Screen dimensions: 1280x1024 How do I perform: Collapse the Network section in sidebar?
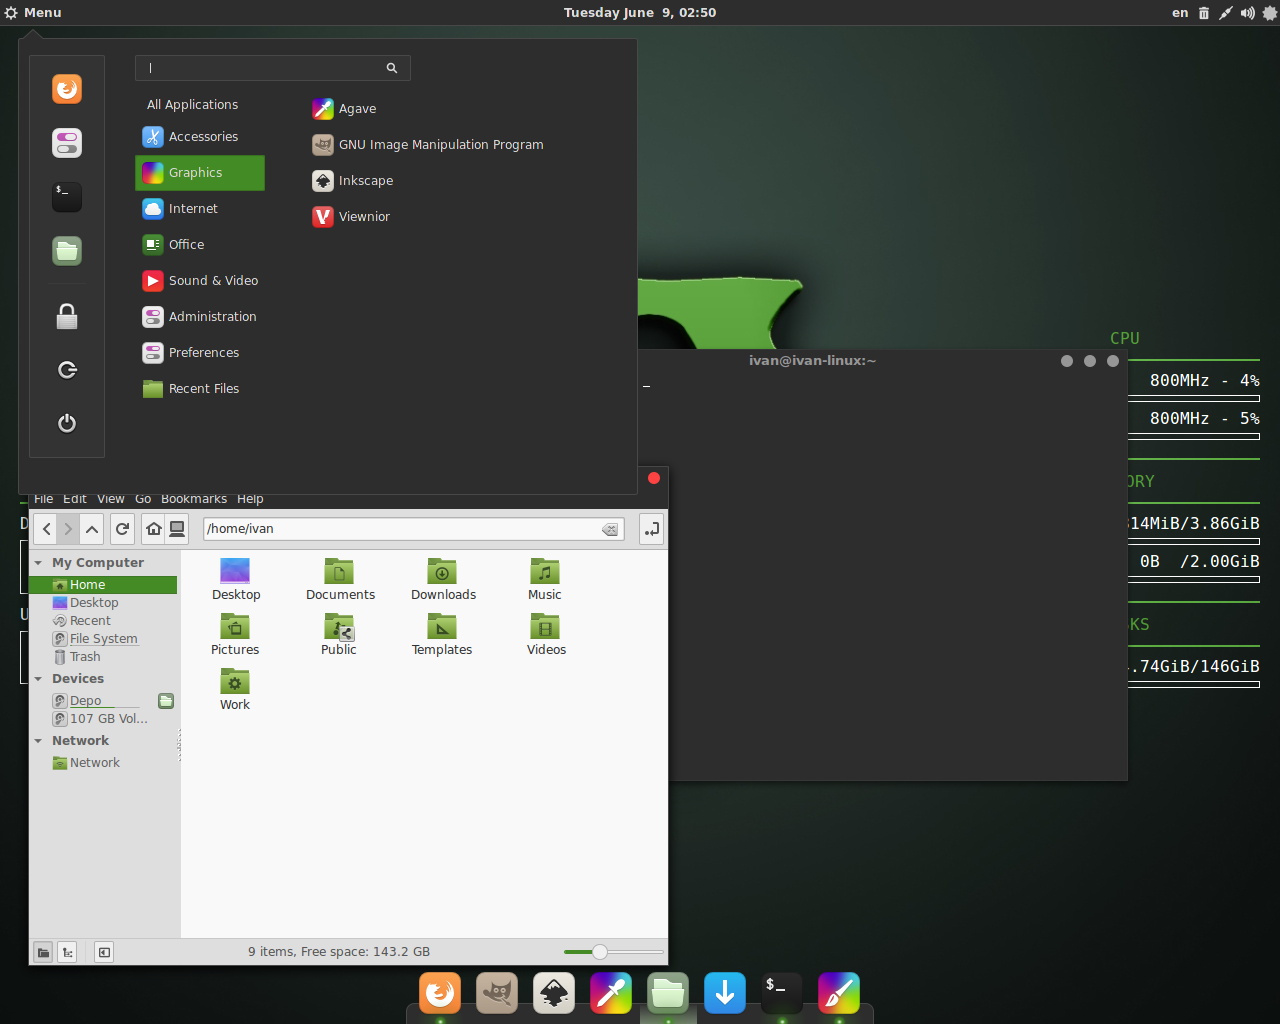pos(39,741)
